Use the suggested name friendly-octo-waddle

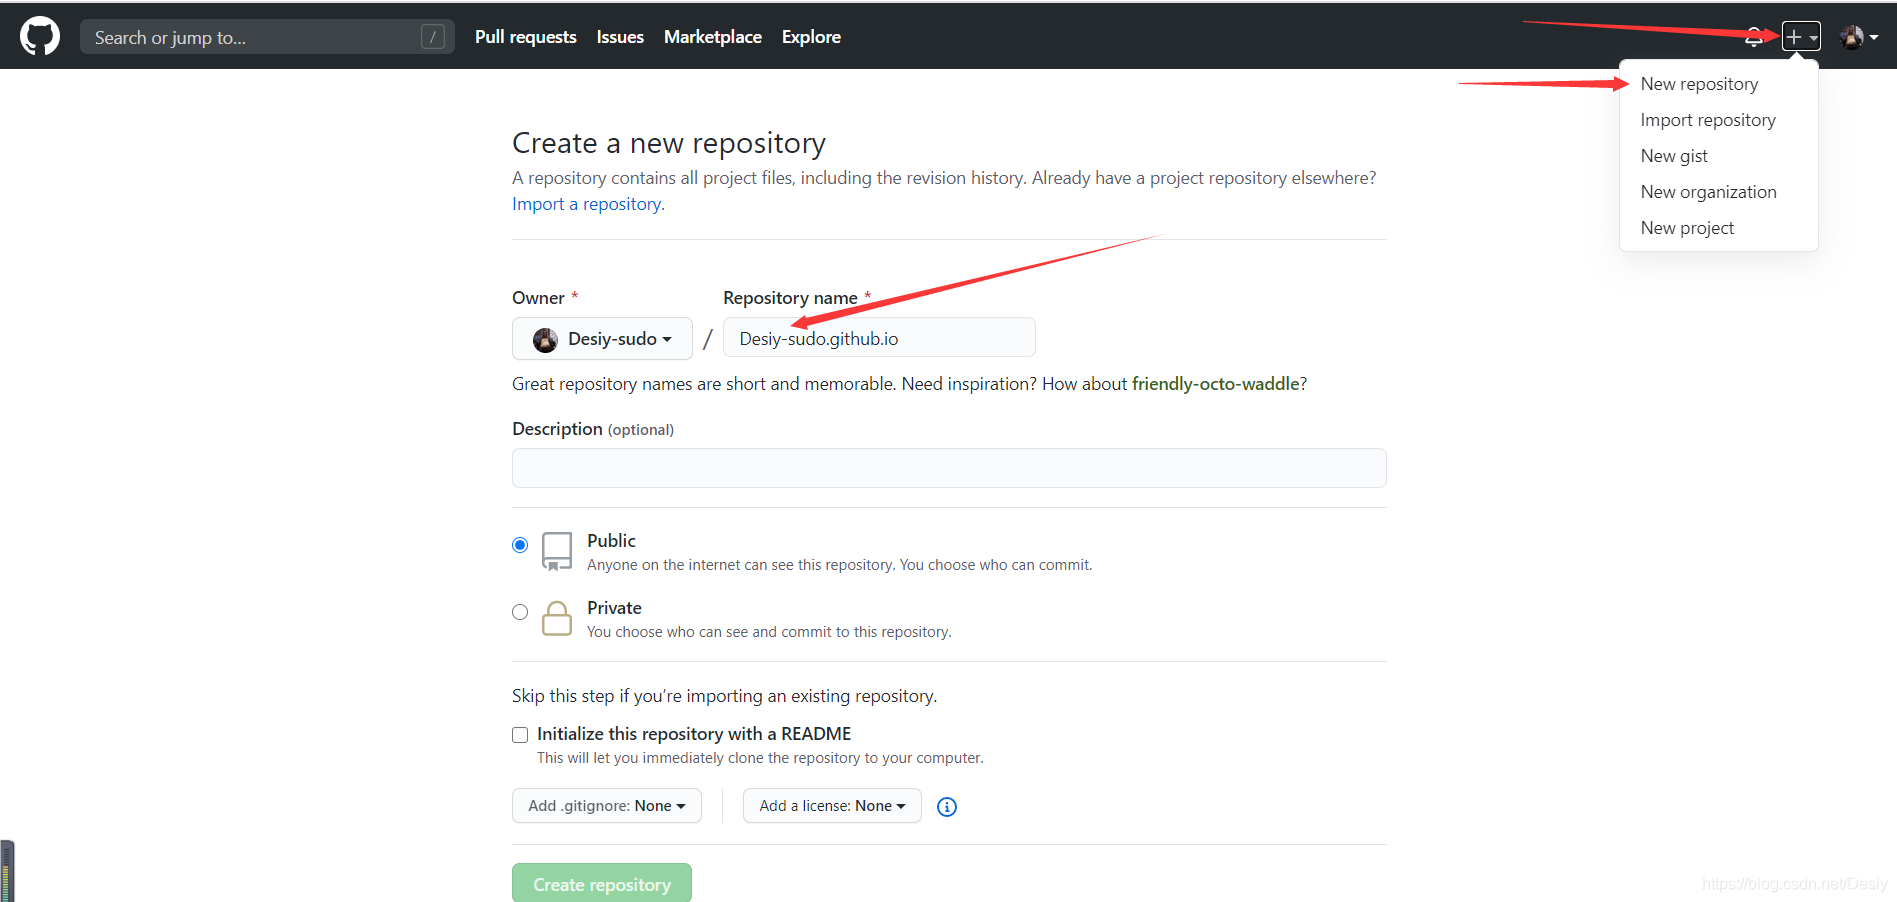click(x=1216, y=384)
